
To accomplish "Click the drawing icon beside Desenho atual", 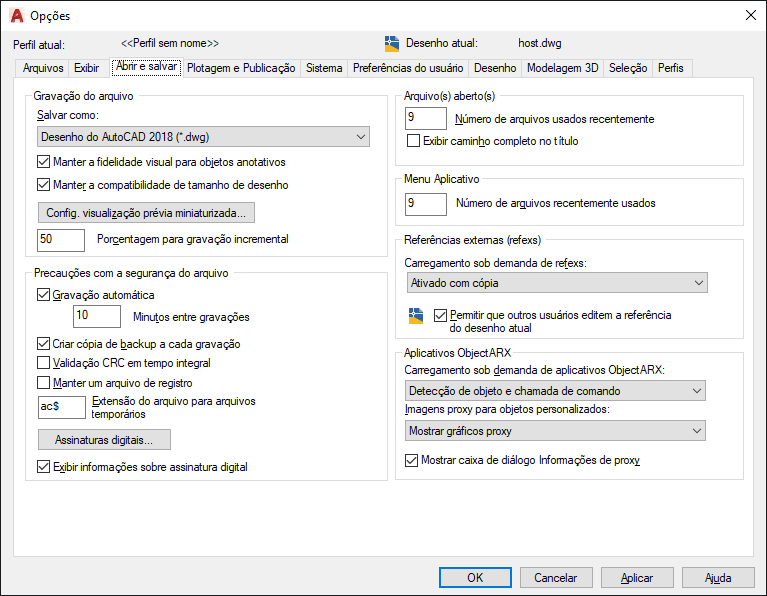I will (x=392, y=44).
